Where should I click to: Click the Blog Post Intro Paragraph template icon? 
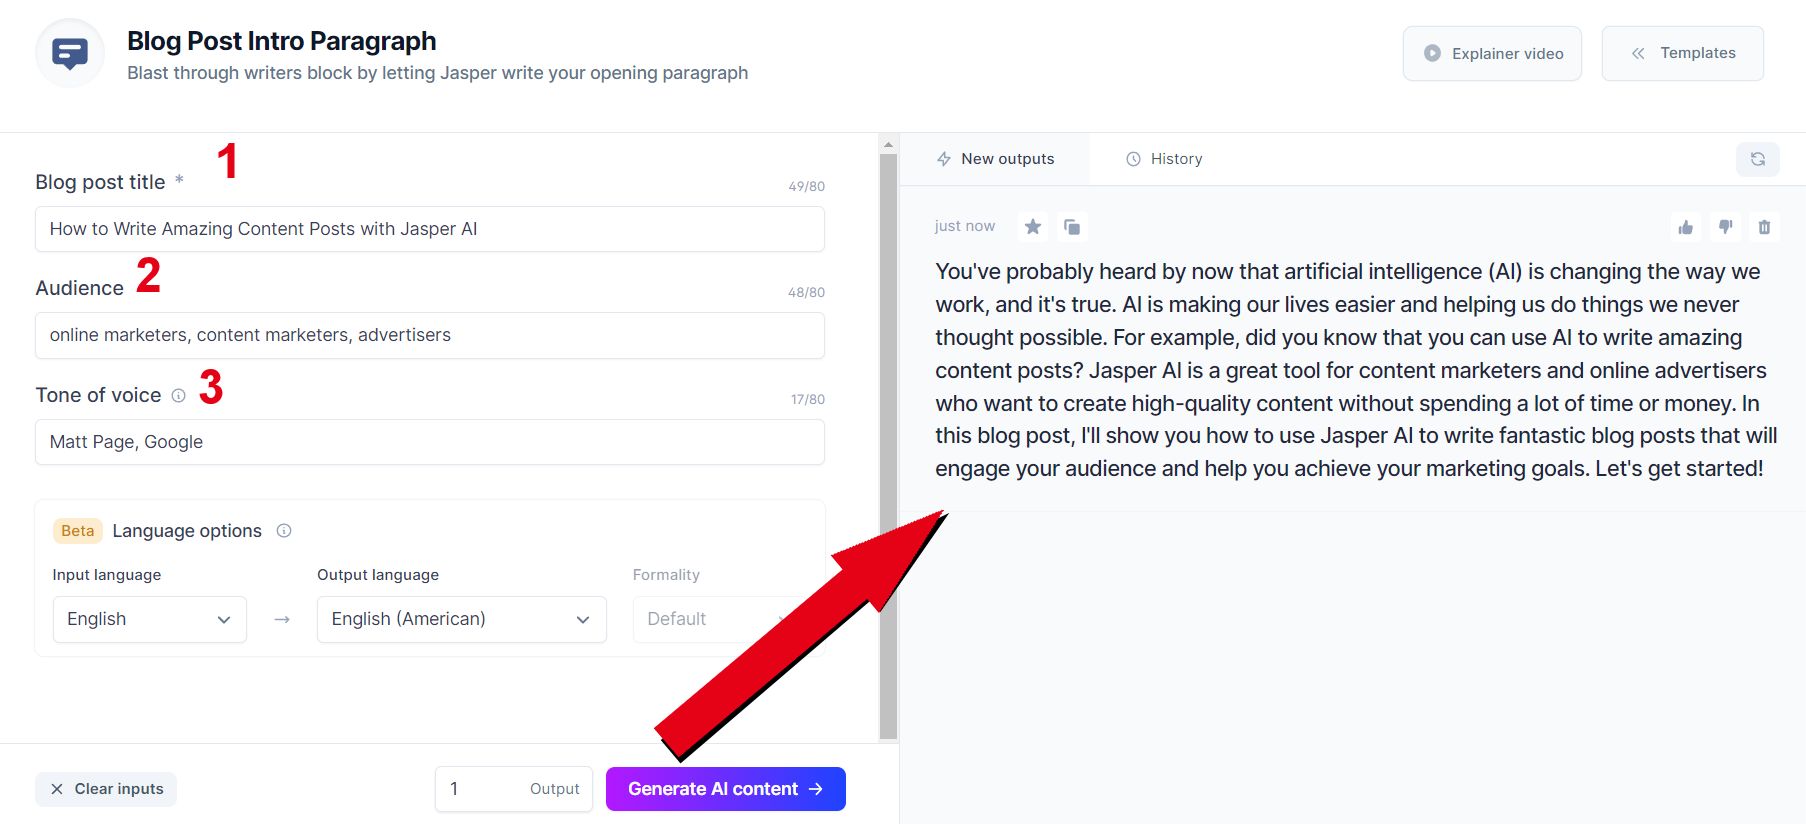(70, 53)
